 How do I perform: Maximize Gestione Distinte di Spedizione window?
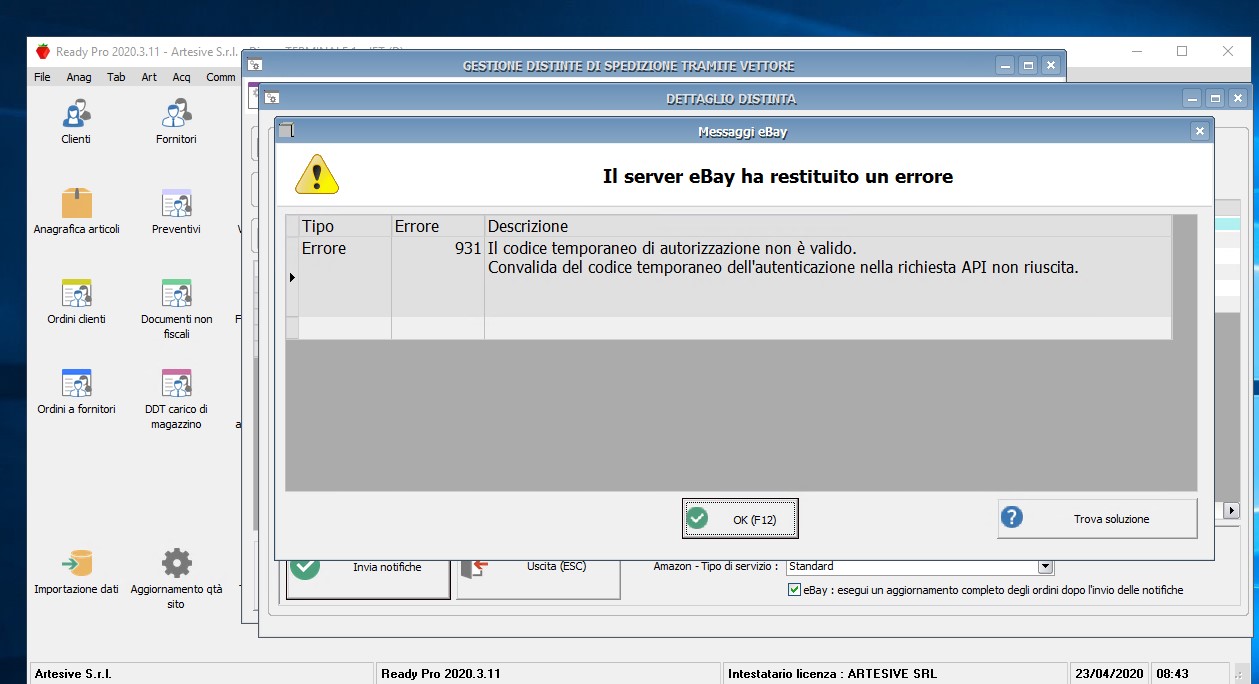[x=1027, y=66]
